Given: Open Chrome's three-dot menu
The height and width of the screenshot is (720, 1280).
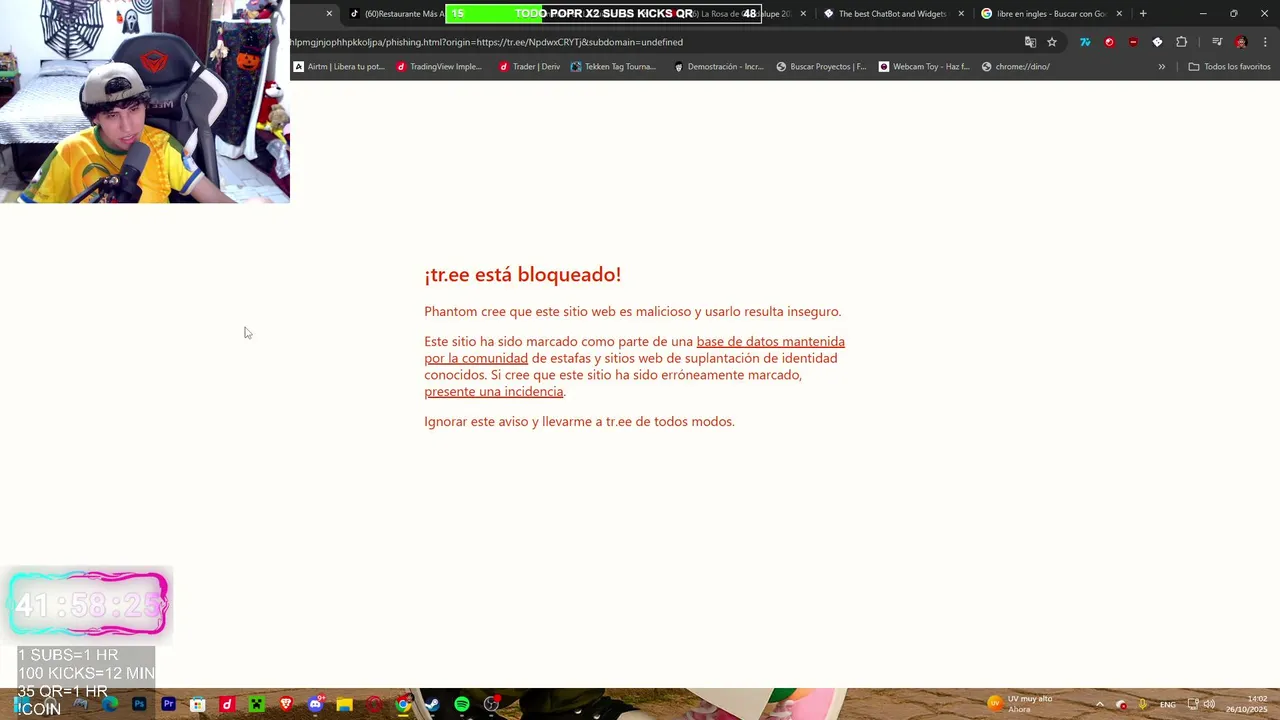Looking at the screenshot, I should pyautogui.click(x=1265, y=42).
